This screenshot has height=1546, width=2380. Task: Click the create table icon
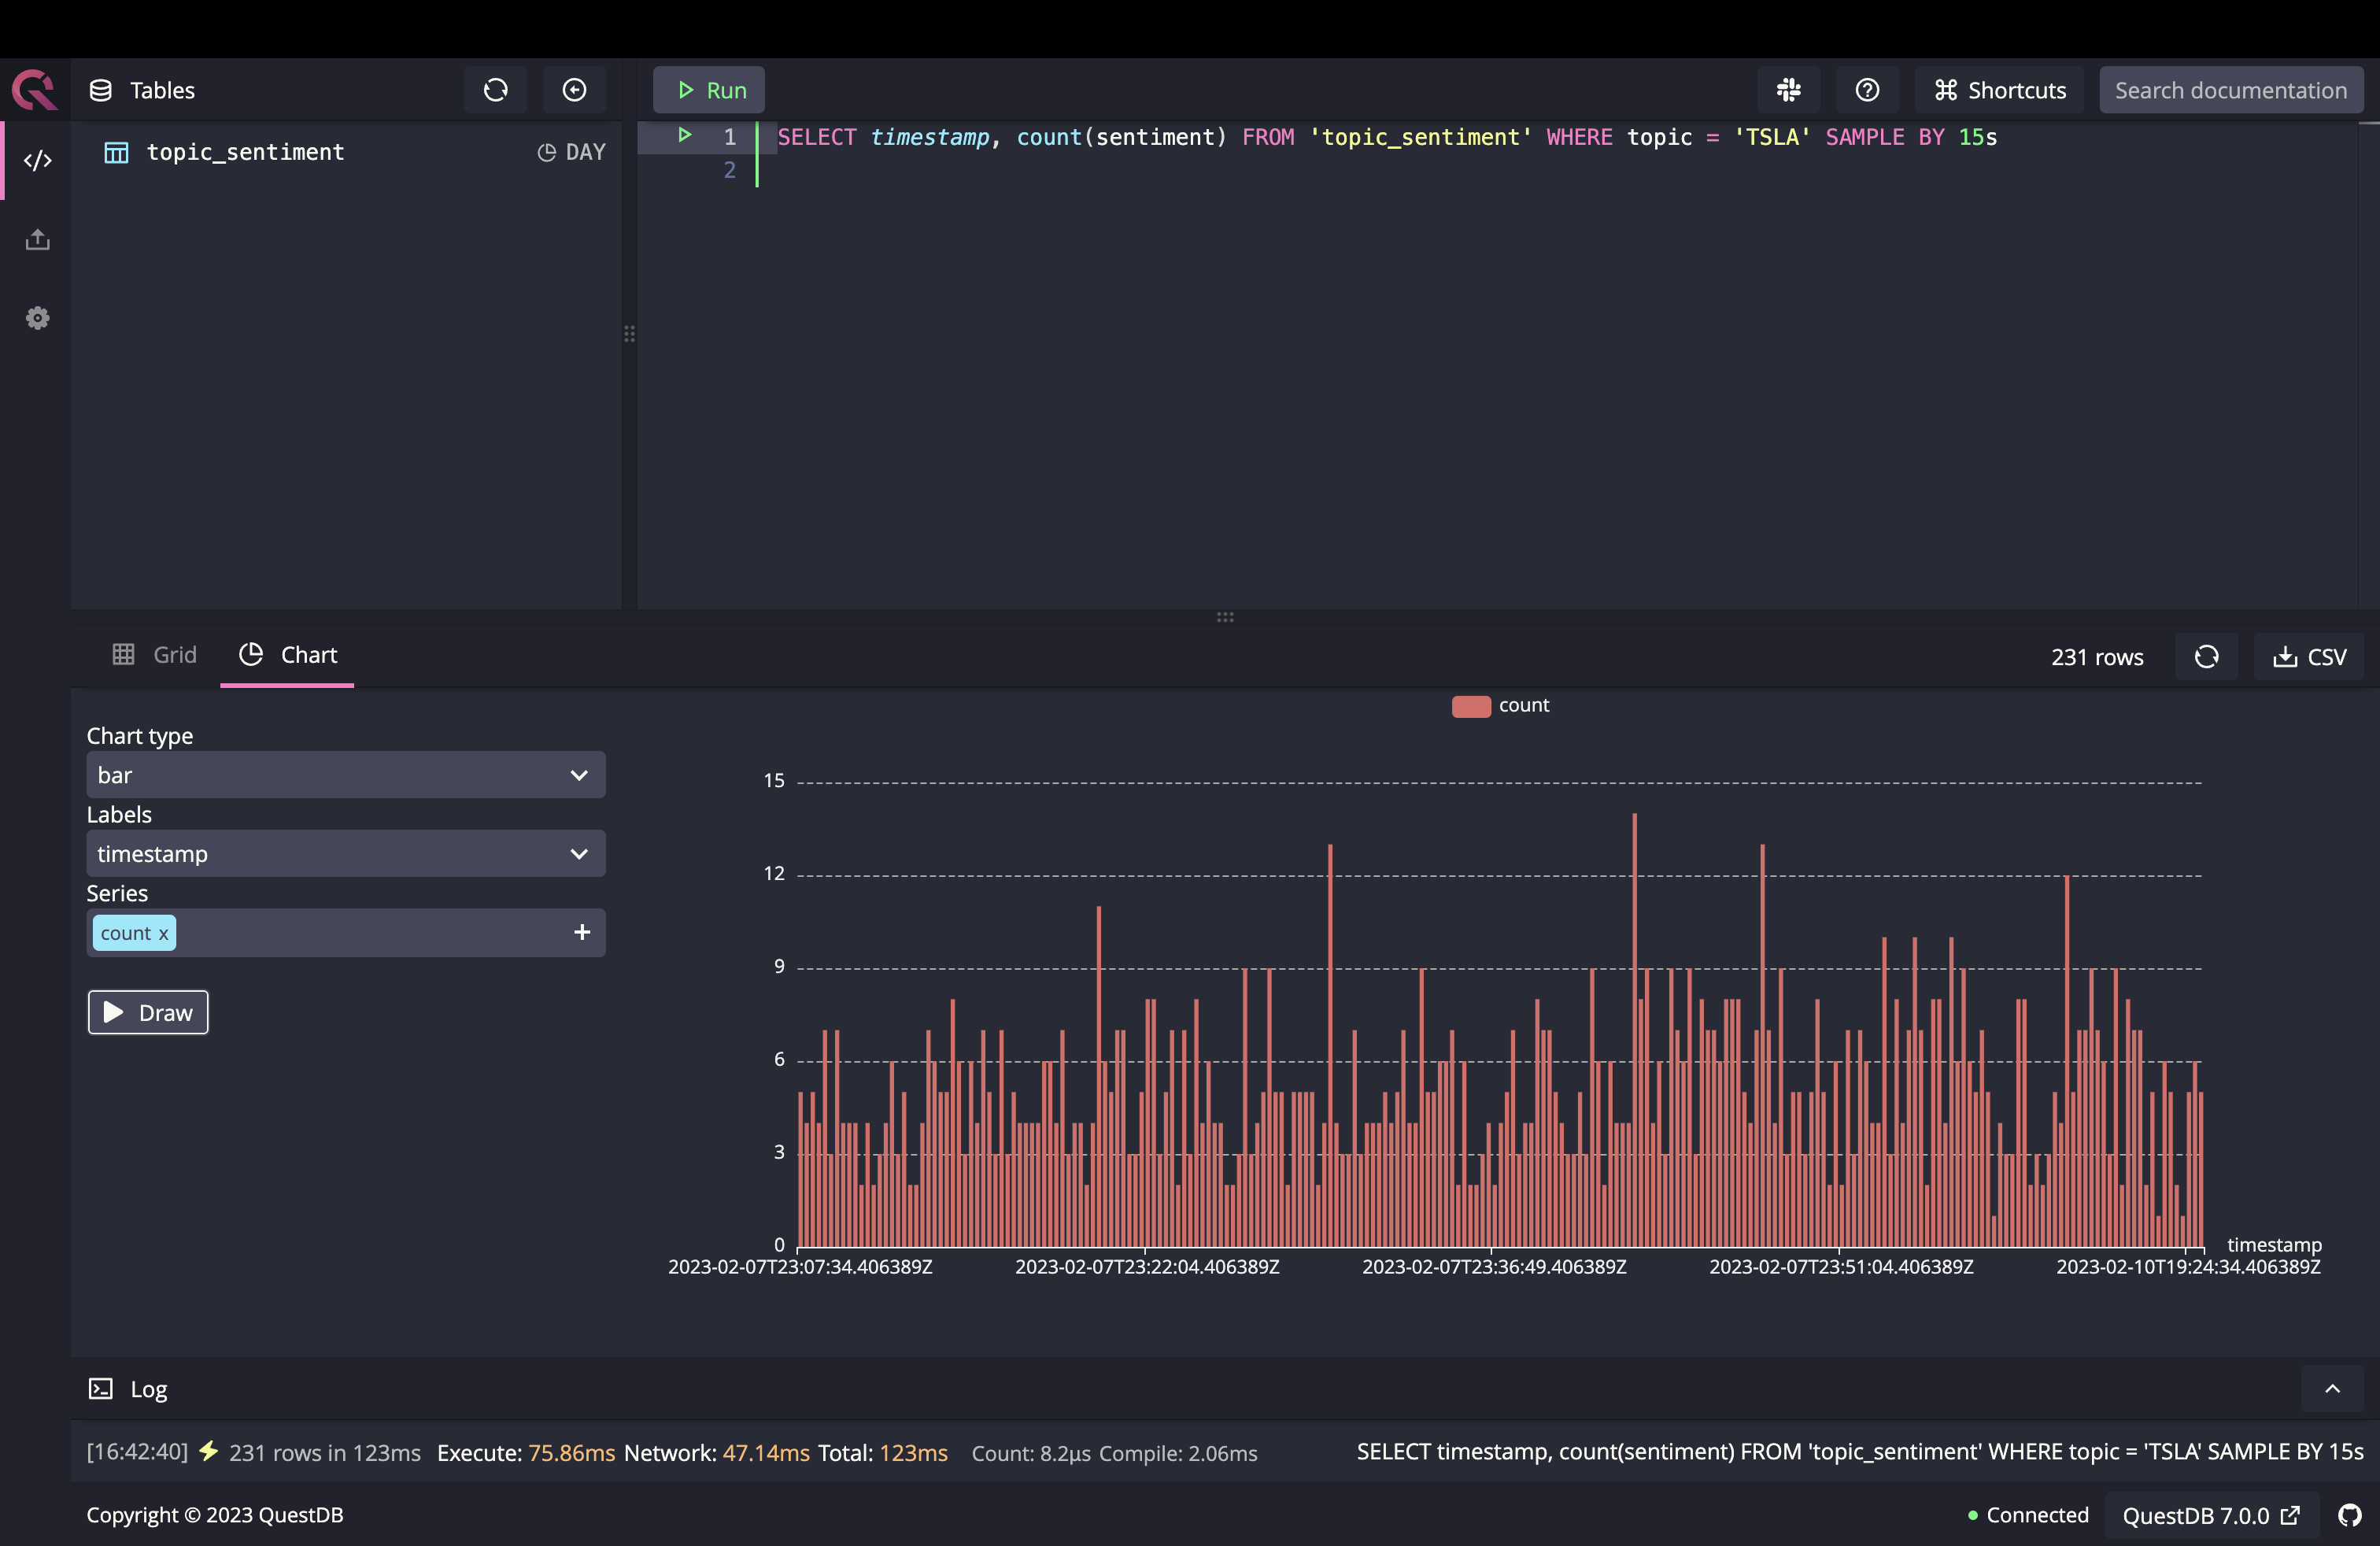coord(574,90)
